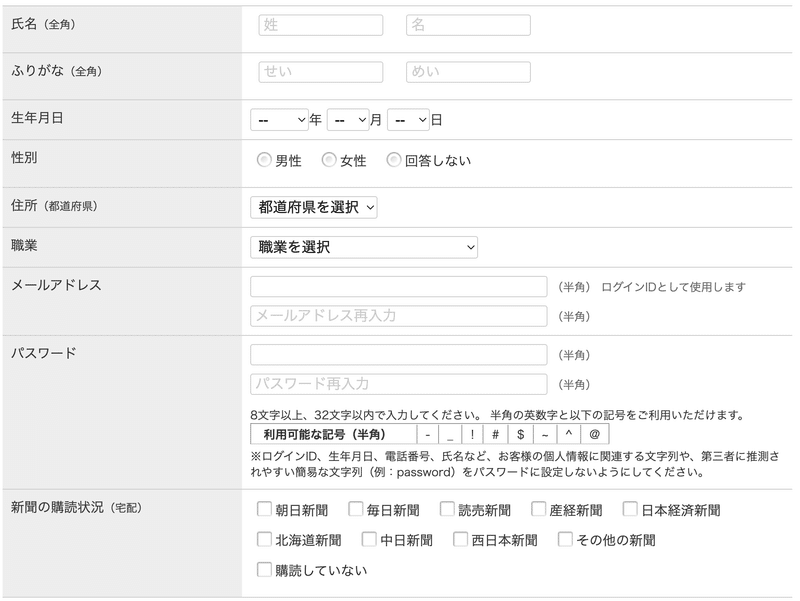Focus the めい furigana input field

[x=468, y=72]
